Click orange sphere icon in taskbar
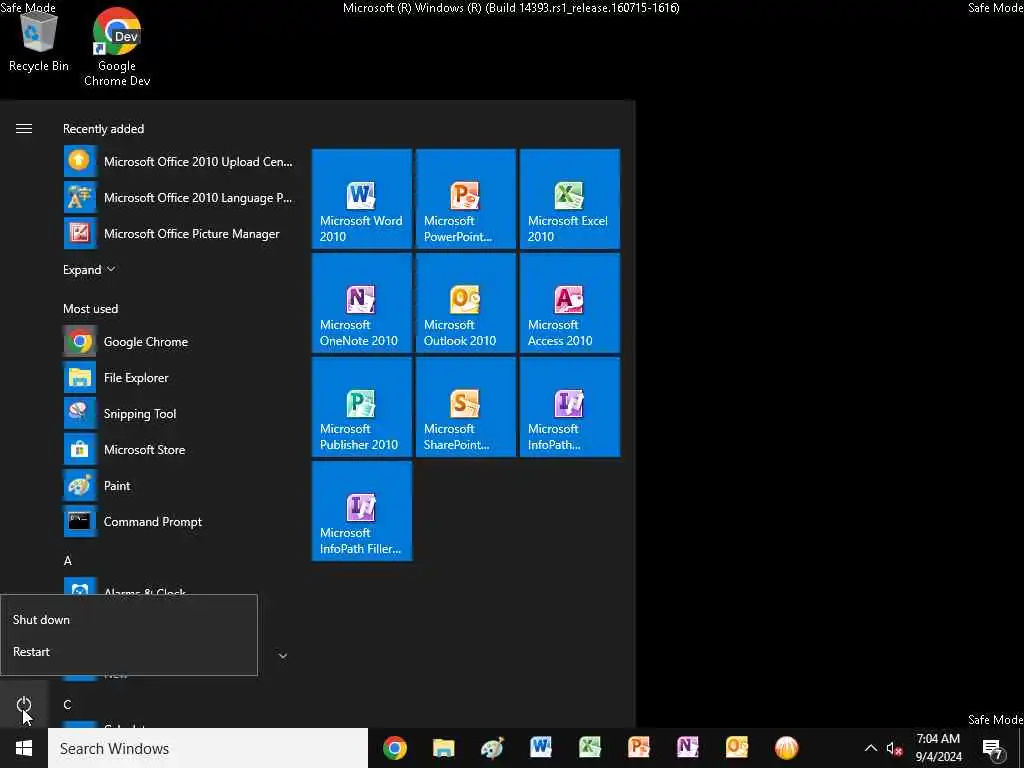The width and height of the screenshot is (1024, 768). 786,748
